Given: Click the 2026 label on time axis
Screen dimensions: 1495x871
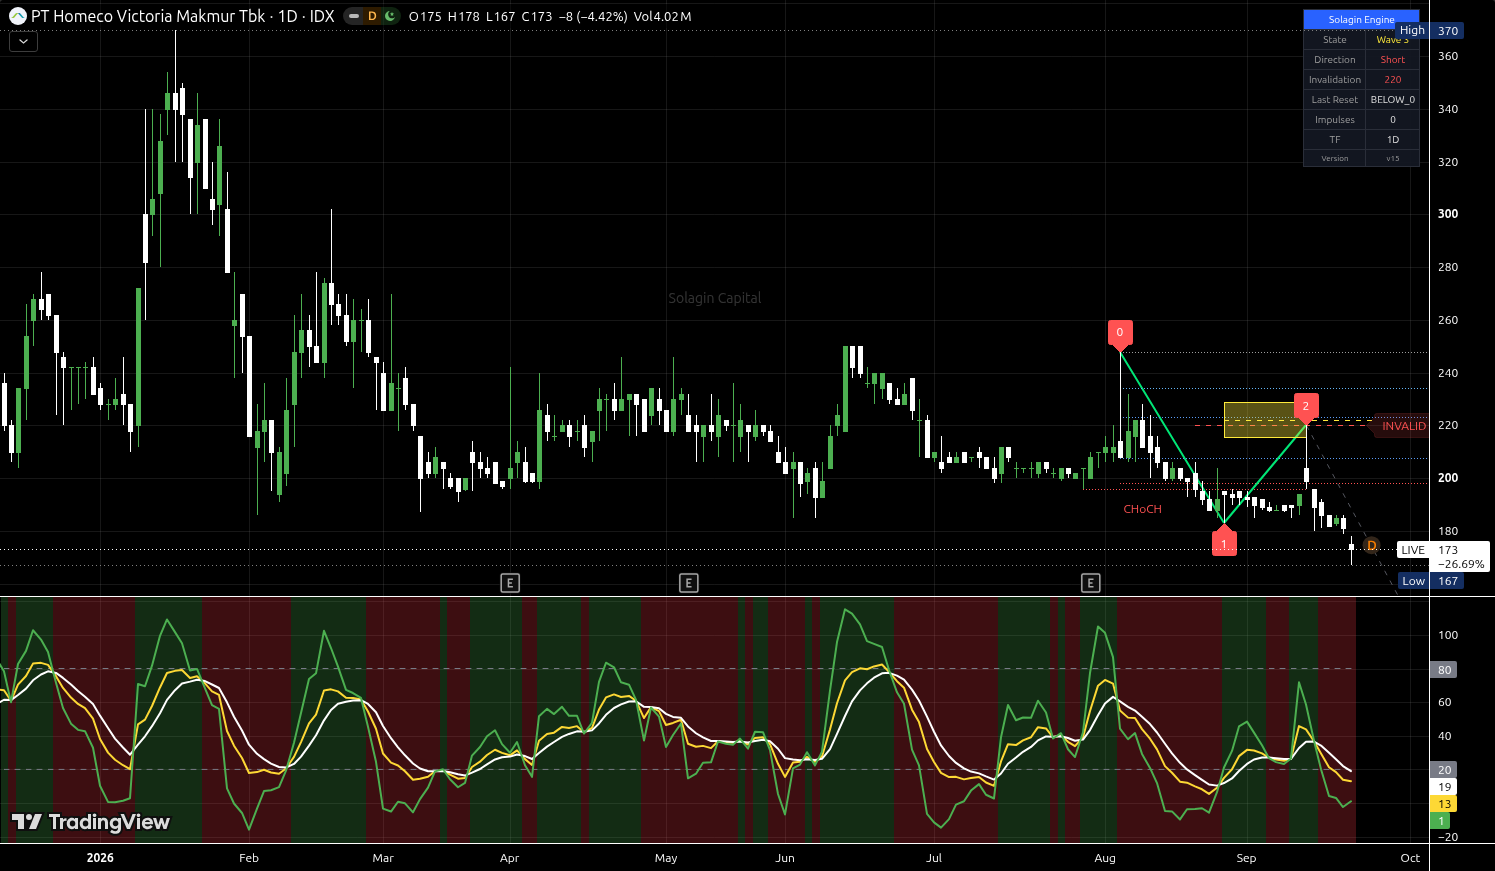Looking at the screenshot, I should click(100, 858).
